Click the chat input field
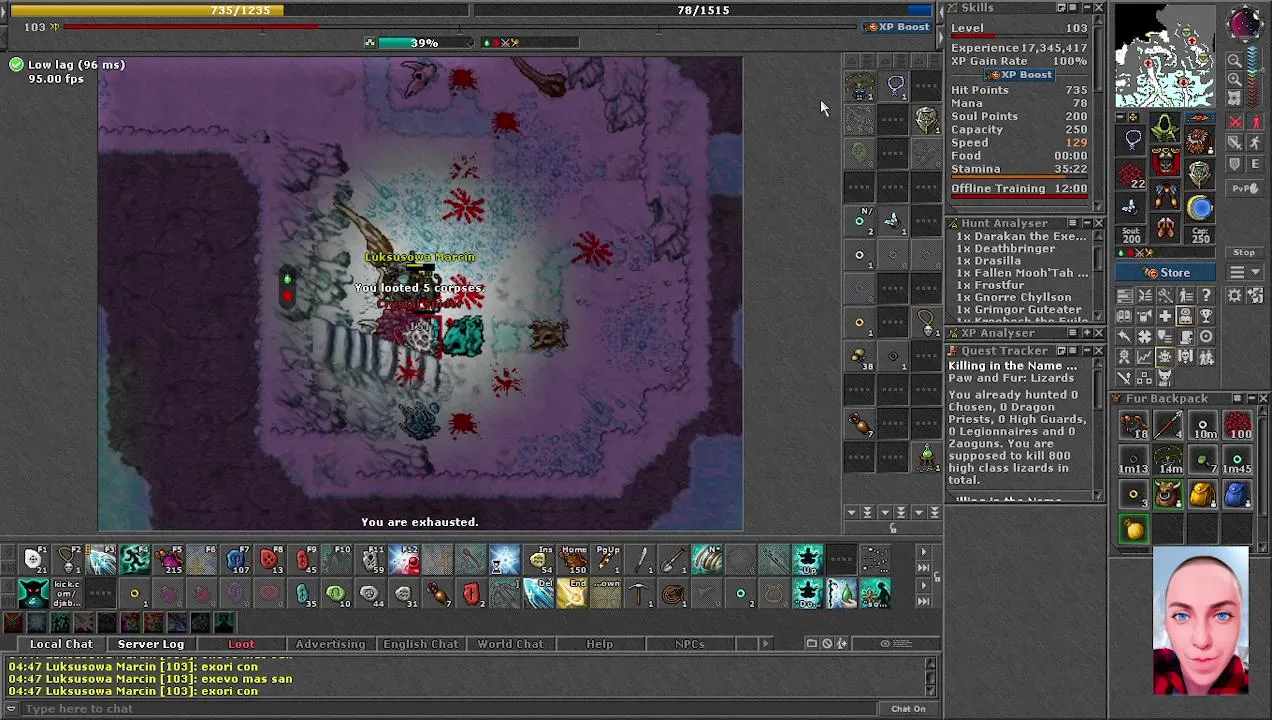This screenshot has width=1272, height=720. click(x=450, y=709)
